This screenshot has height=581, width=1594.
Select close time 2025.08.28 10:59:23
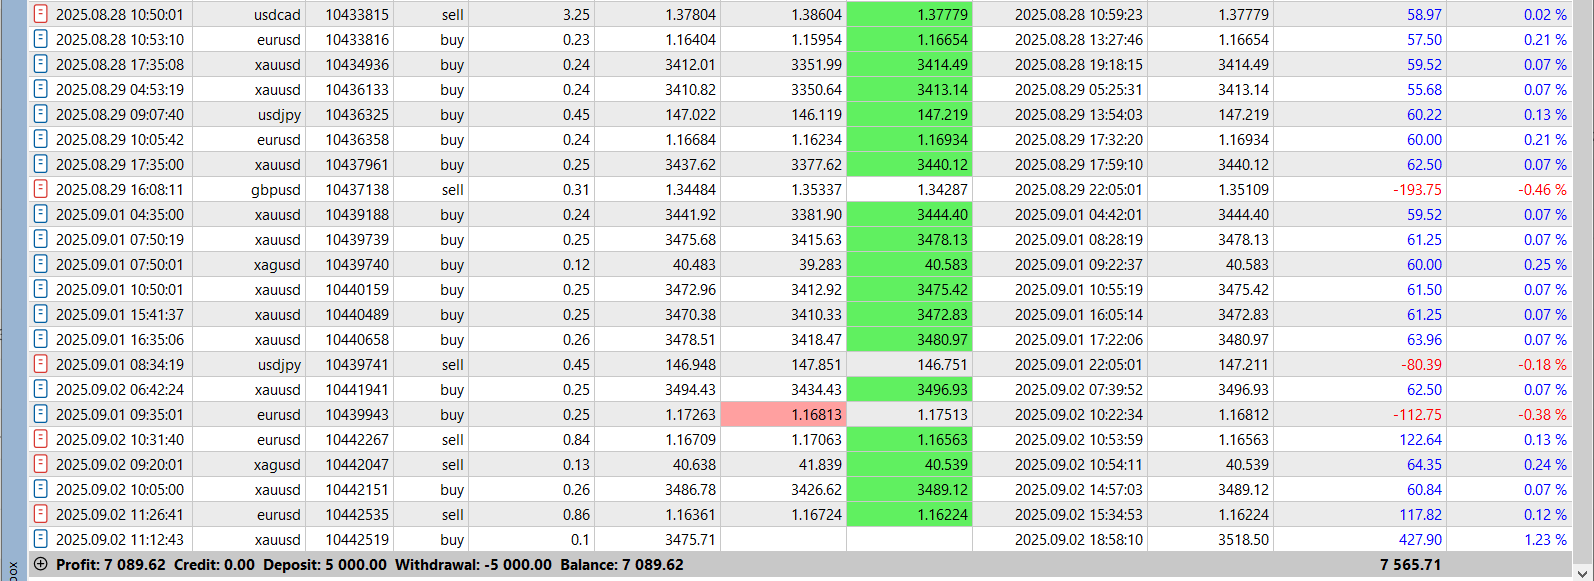coord(1079,15)
